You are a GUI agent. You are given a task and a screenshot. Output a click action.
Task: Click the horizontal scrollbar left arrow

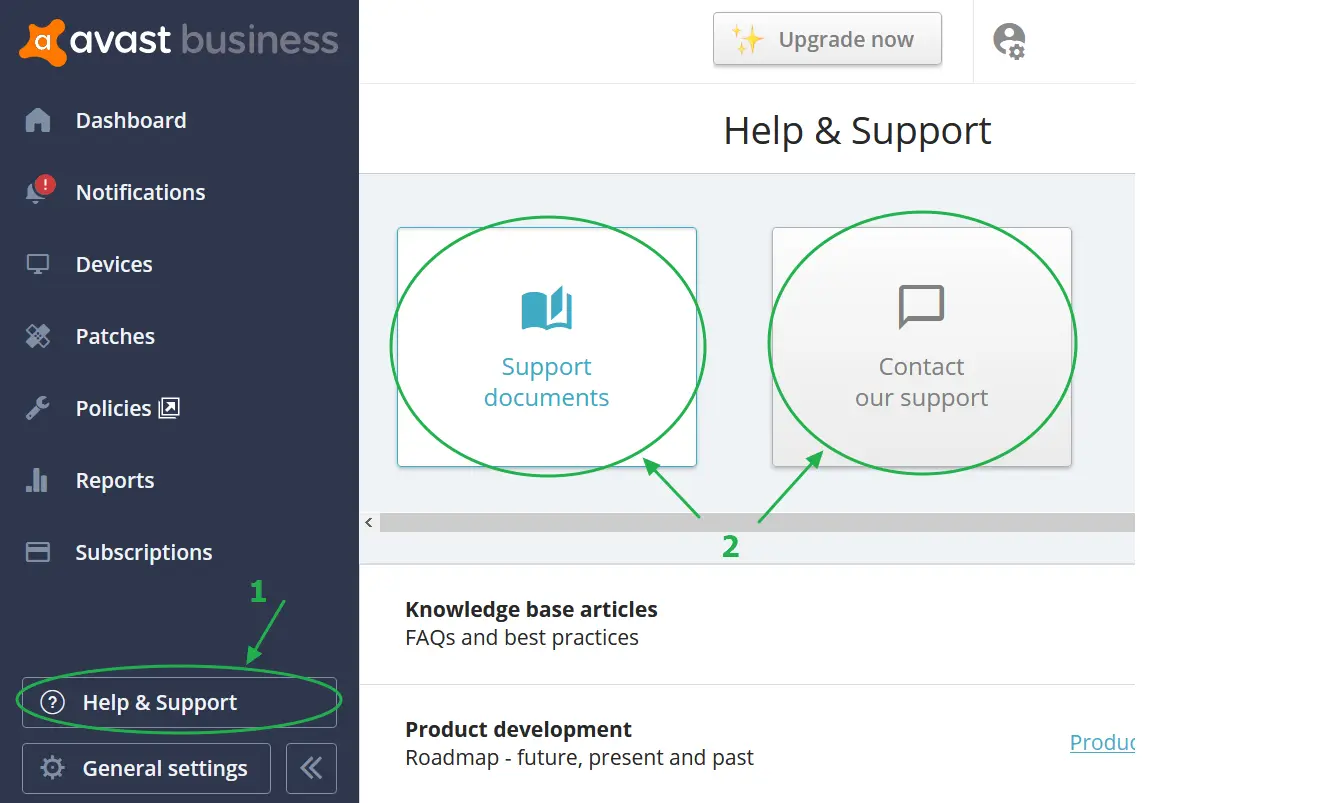click(x=369, y=523)
